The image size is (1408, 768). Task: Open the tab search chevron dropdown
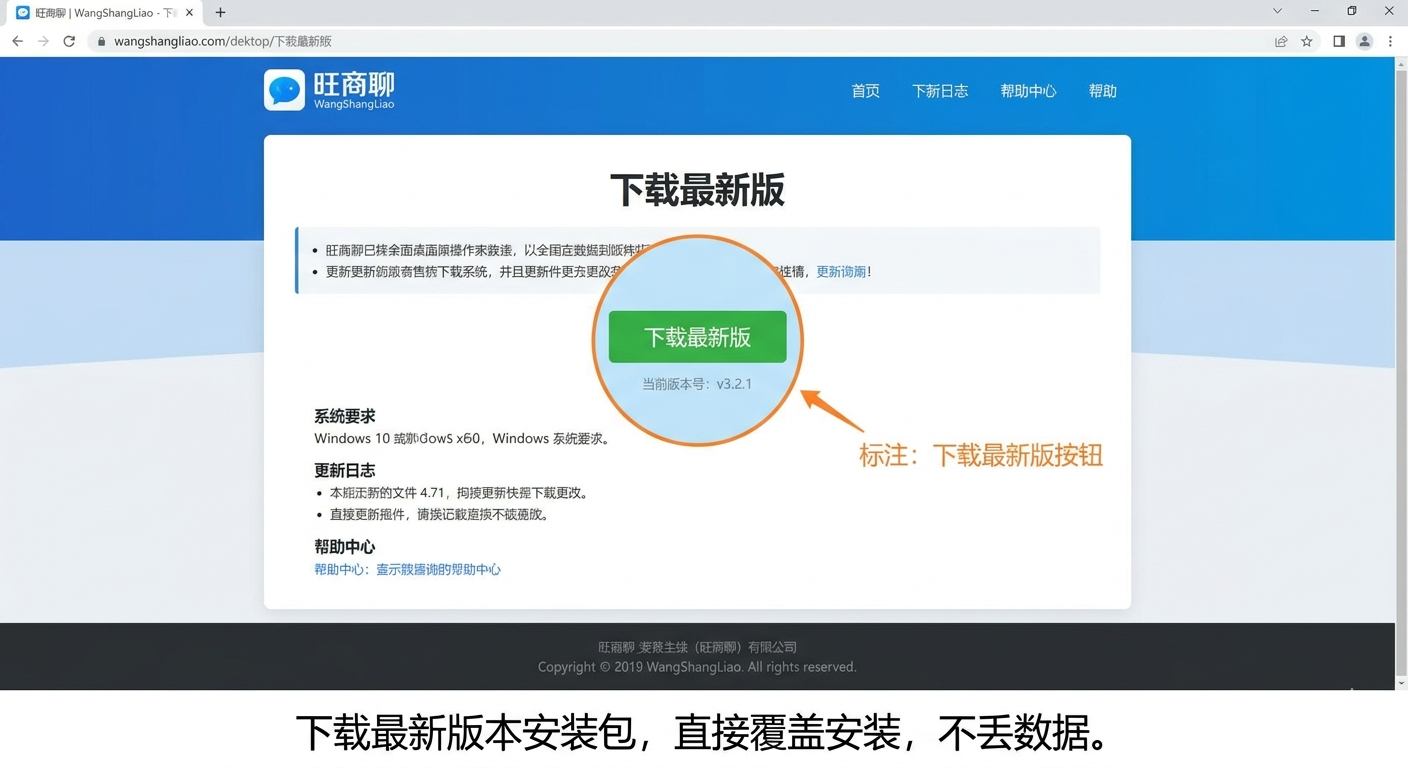tap(1278, 12)
